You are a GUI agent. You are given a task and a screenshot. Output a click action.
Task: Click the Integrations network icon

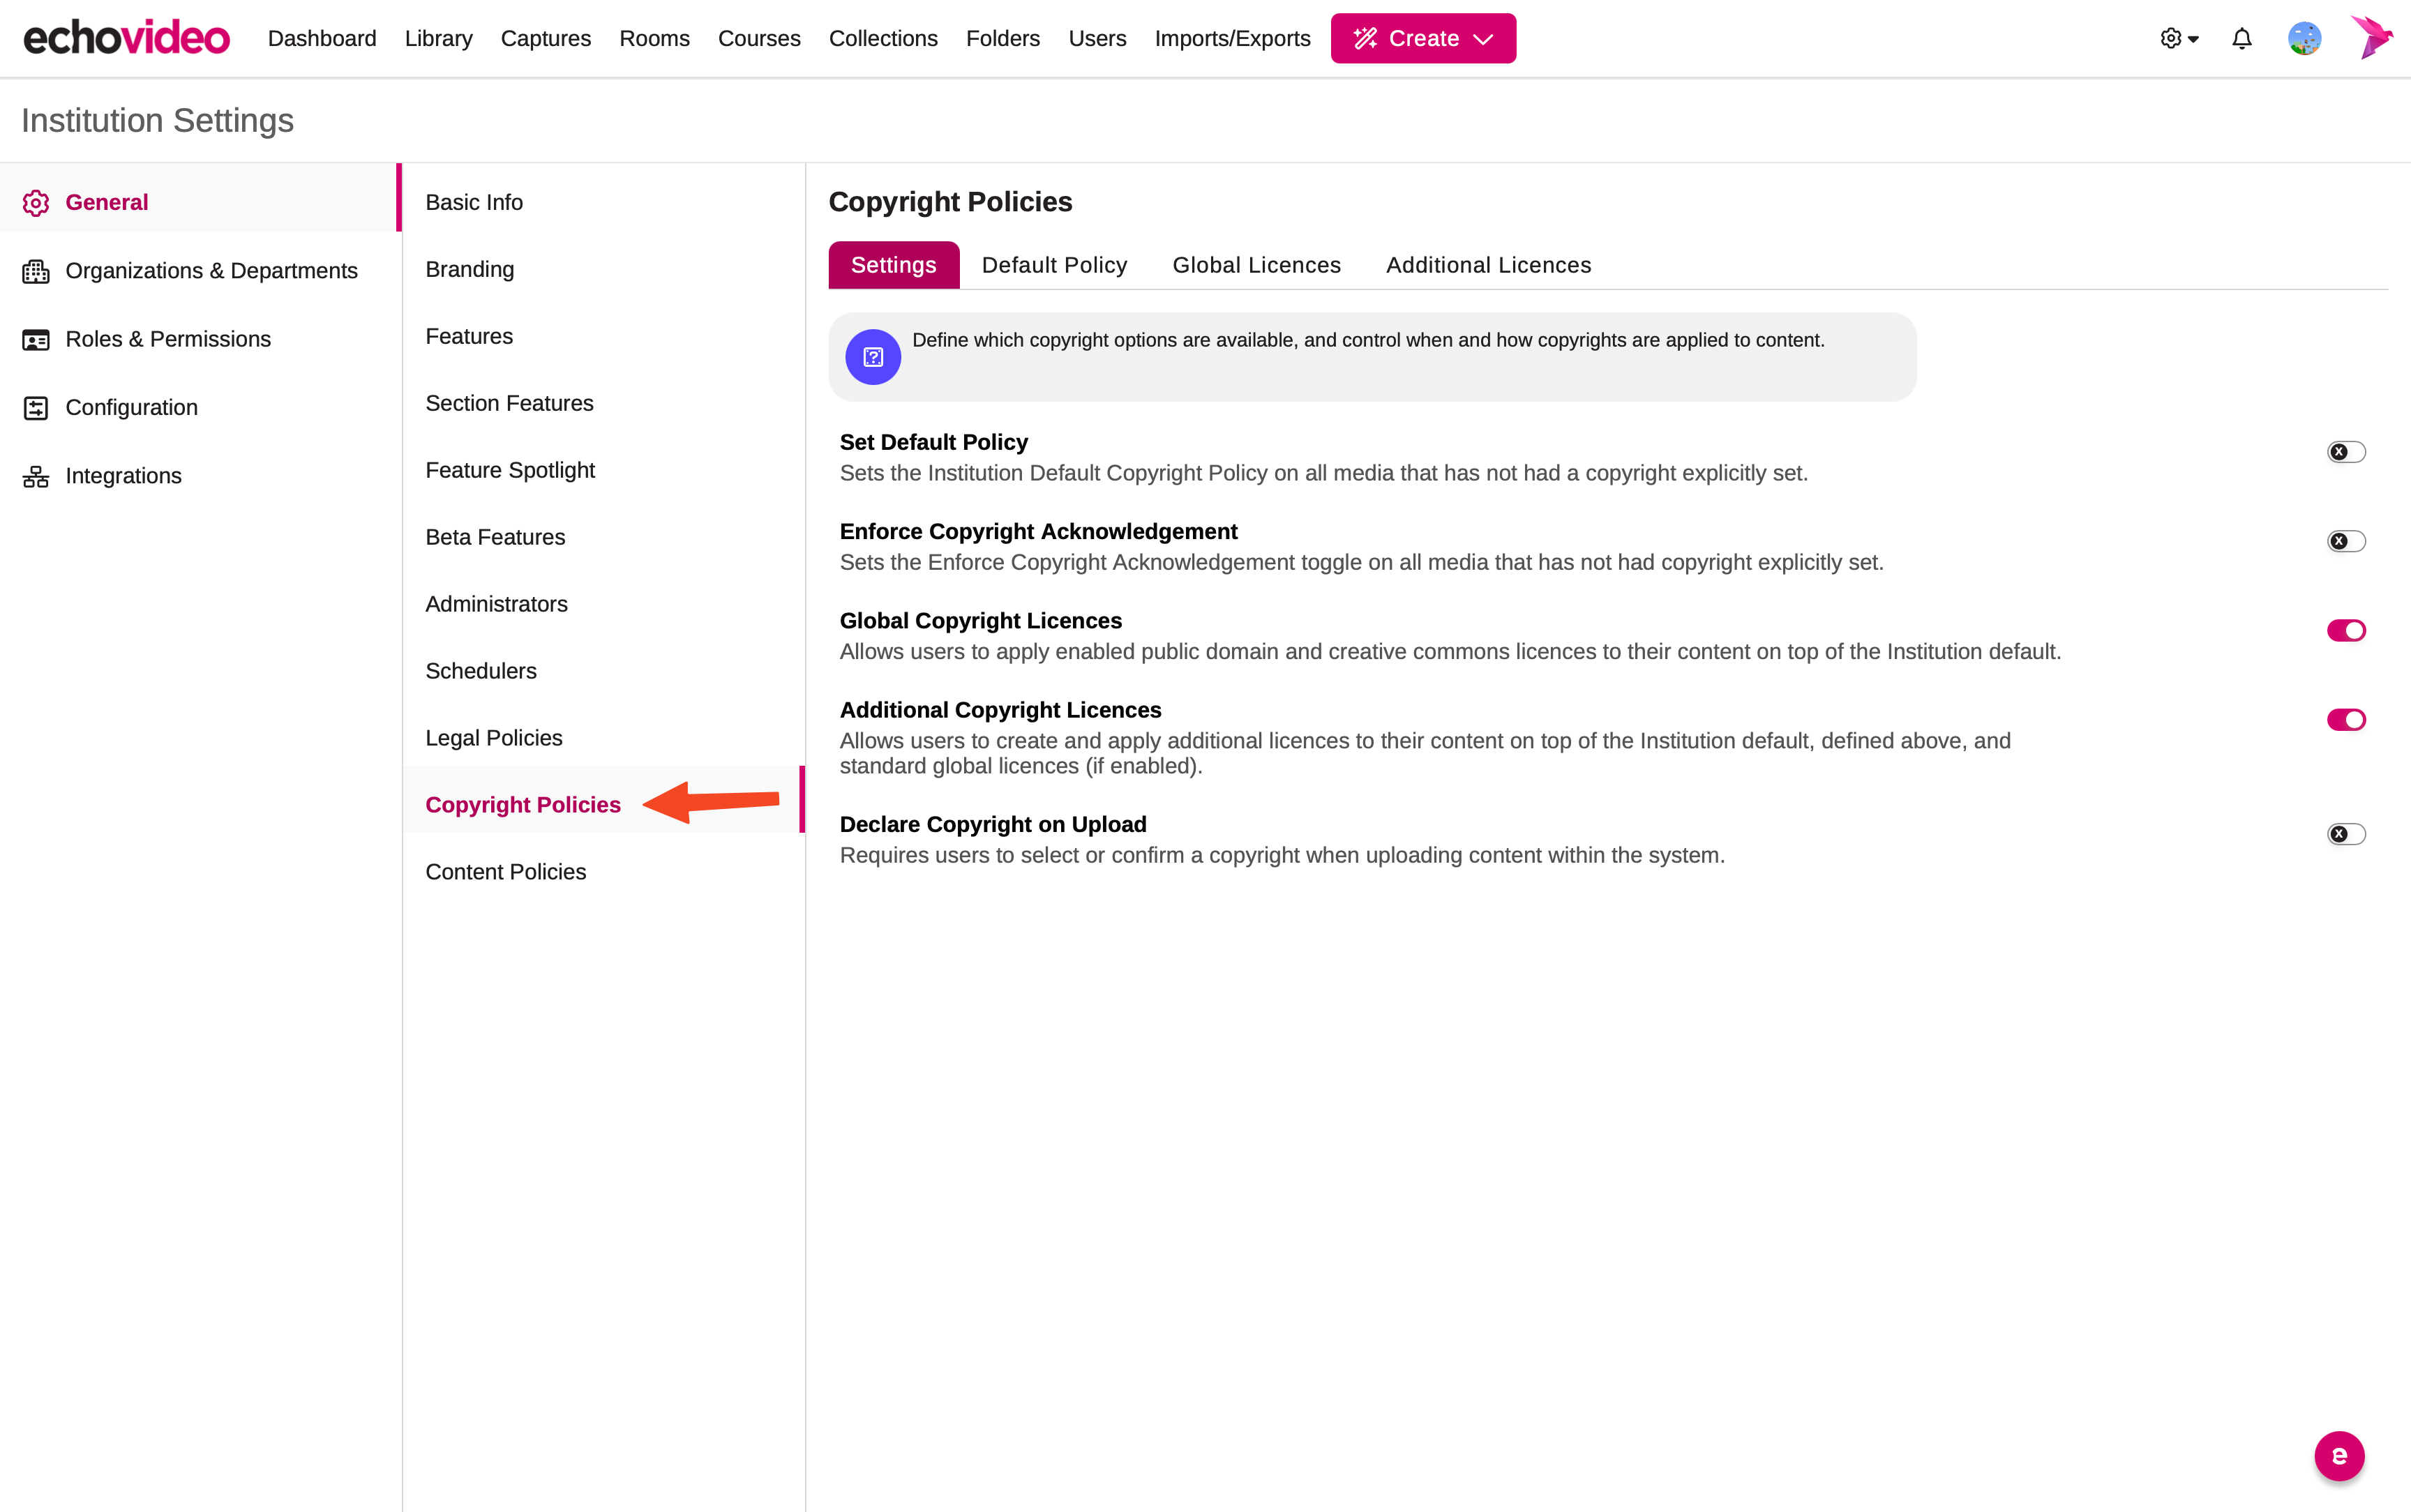click(x=36, y=477)
